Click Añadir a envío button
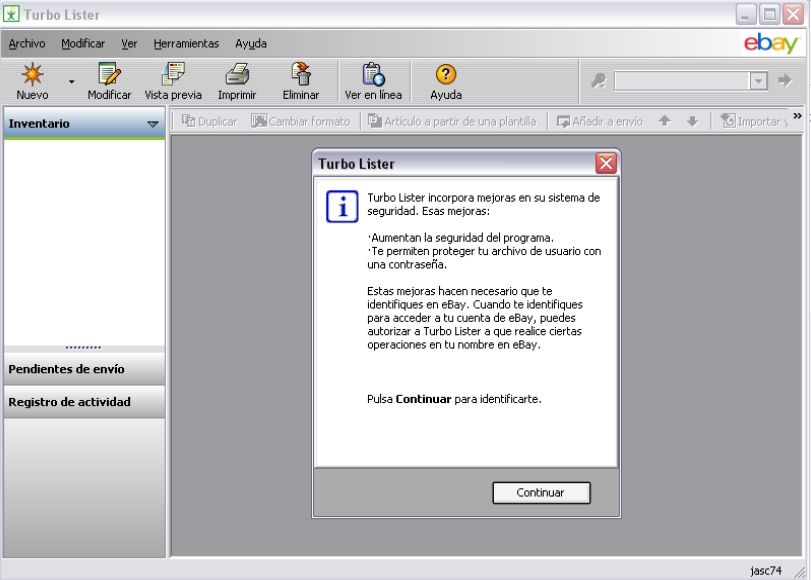This screenshot has height=580, width=811. pos(599,122)
